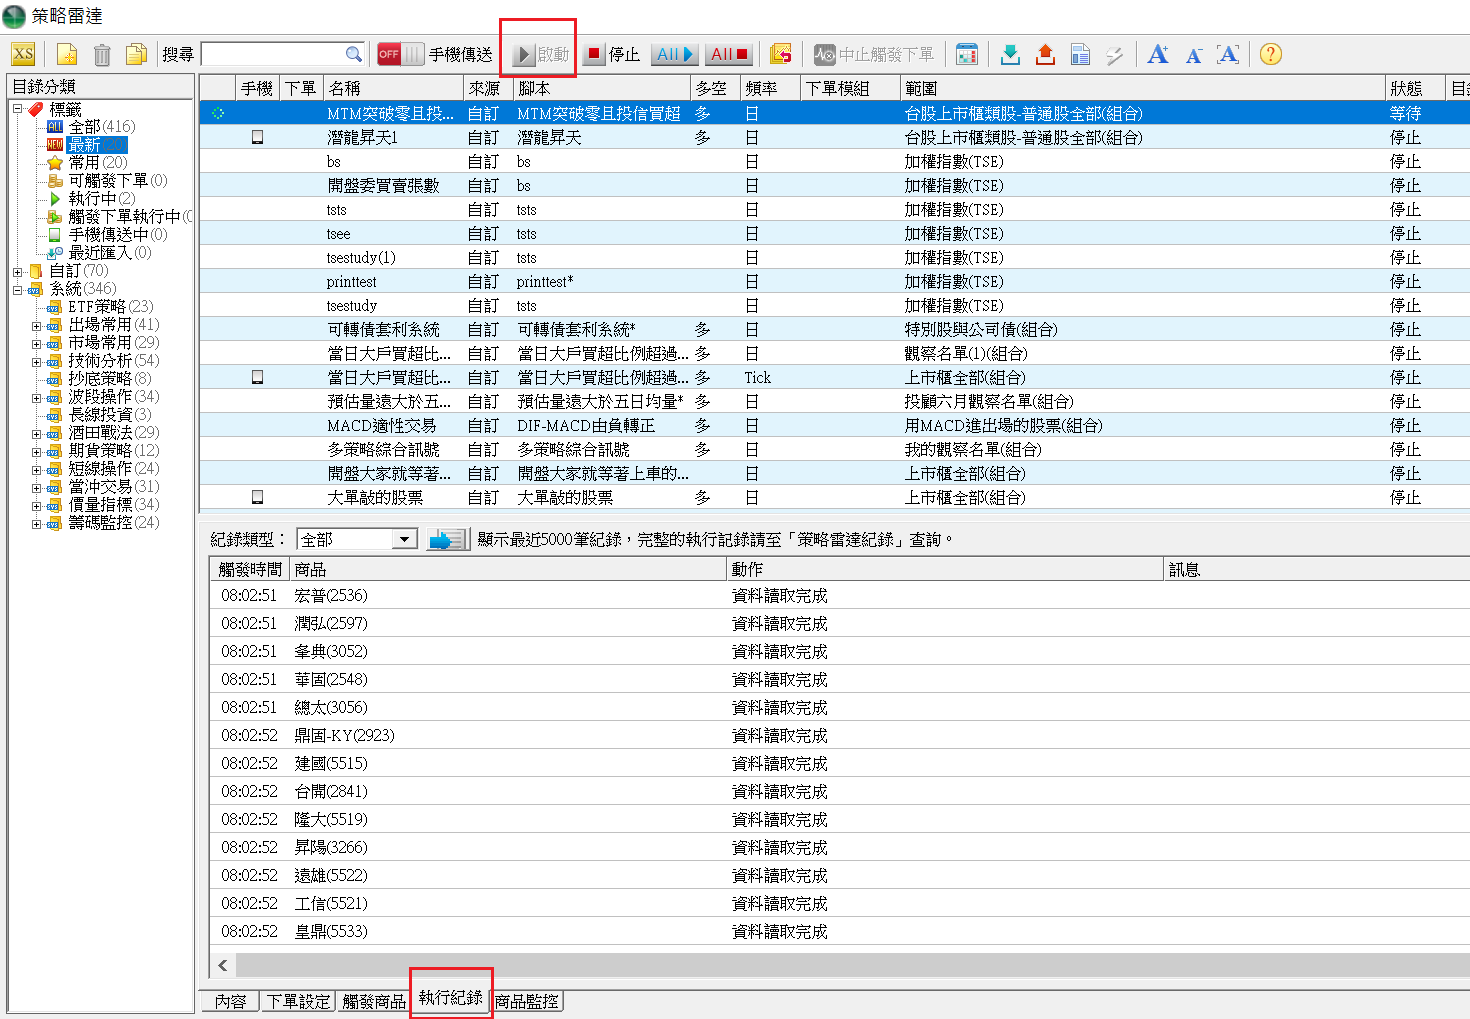Click the orange export upload icon

[1045, 54]
